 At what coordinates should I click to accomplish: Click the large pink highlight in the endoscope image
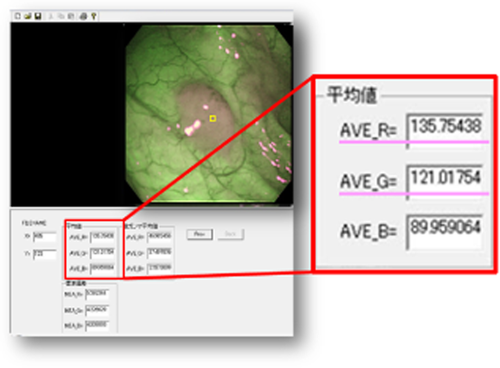[x=193, y=129]
